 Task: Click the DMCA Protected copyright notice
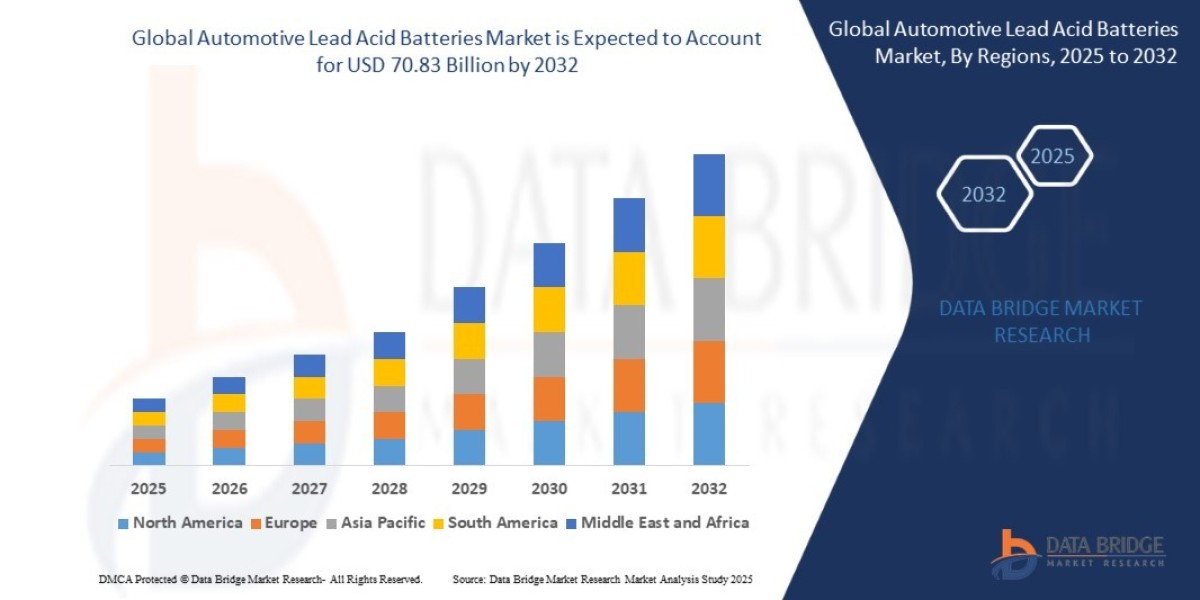pos(260,579)
